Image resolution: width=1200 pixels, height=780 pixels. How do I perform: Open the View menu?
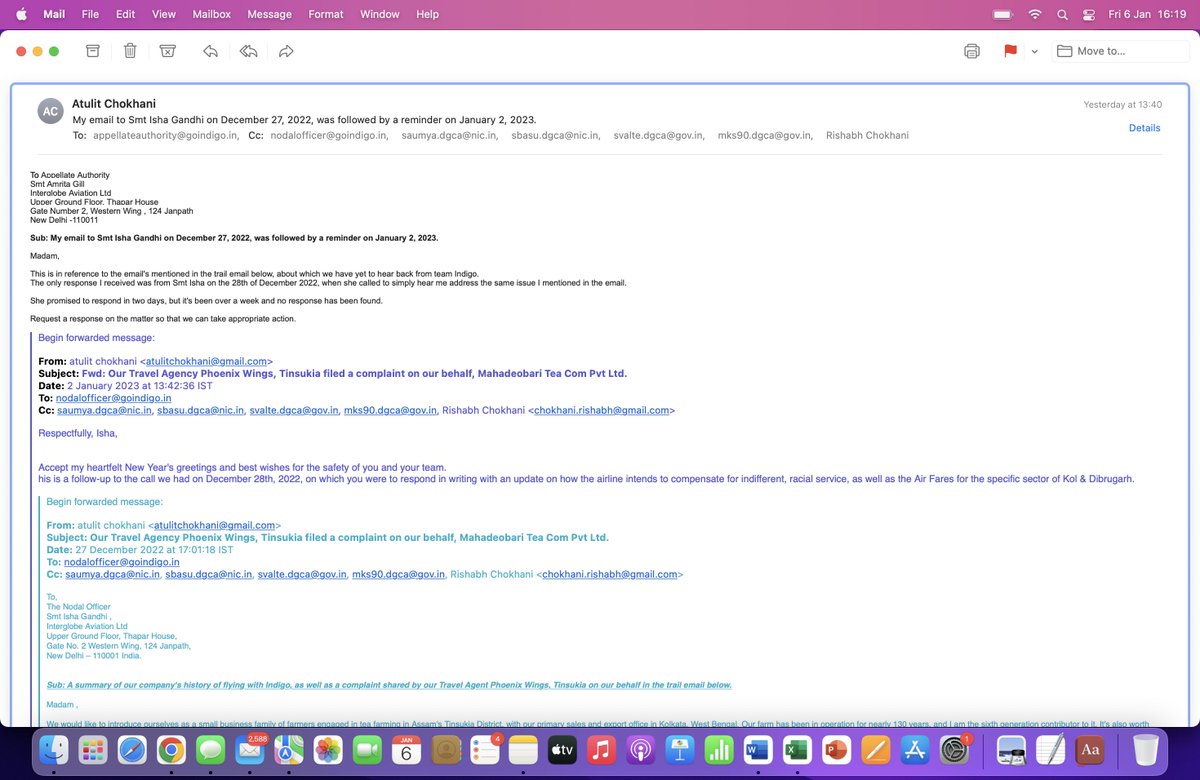(x=164, y=14)
